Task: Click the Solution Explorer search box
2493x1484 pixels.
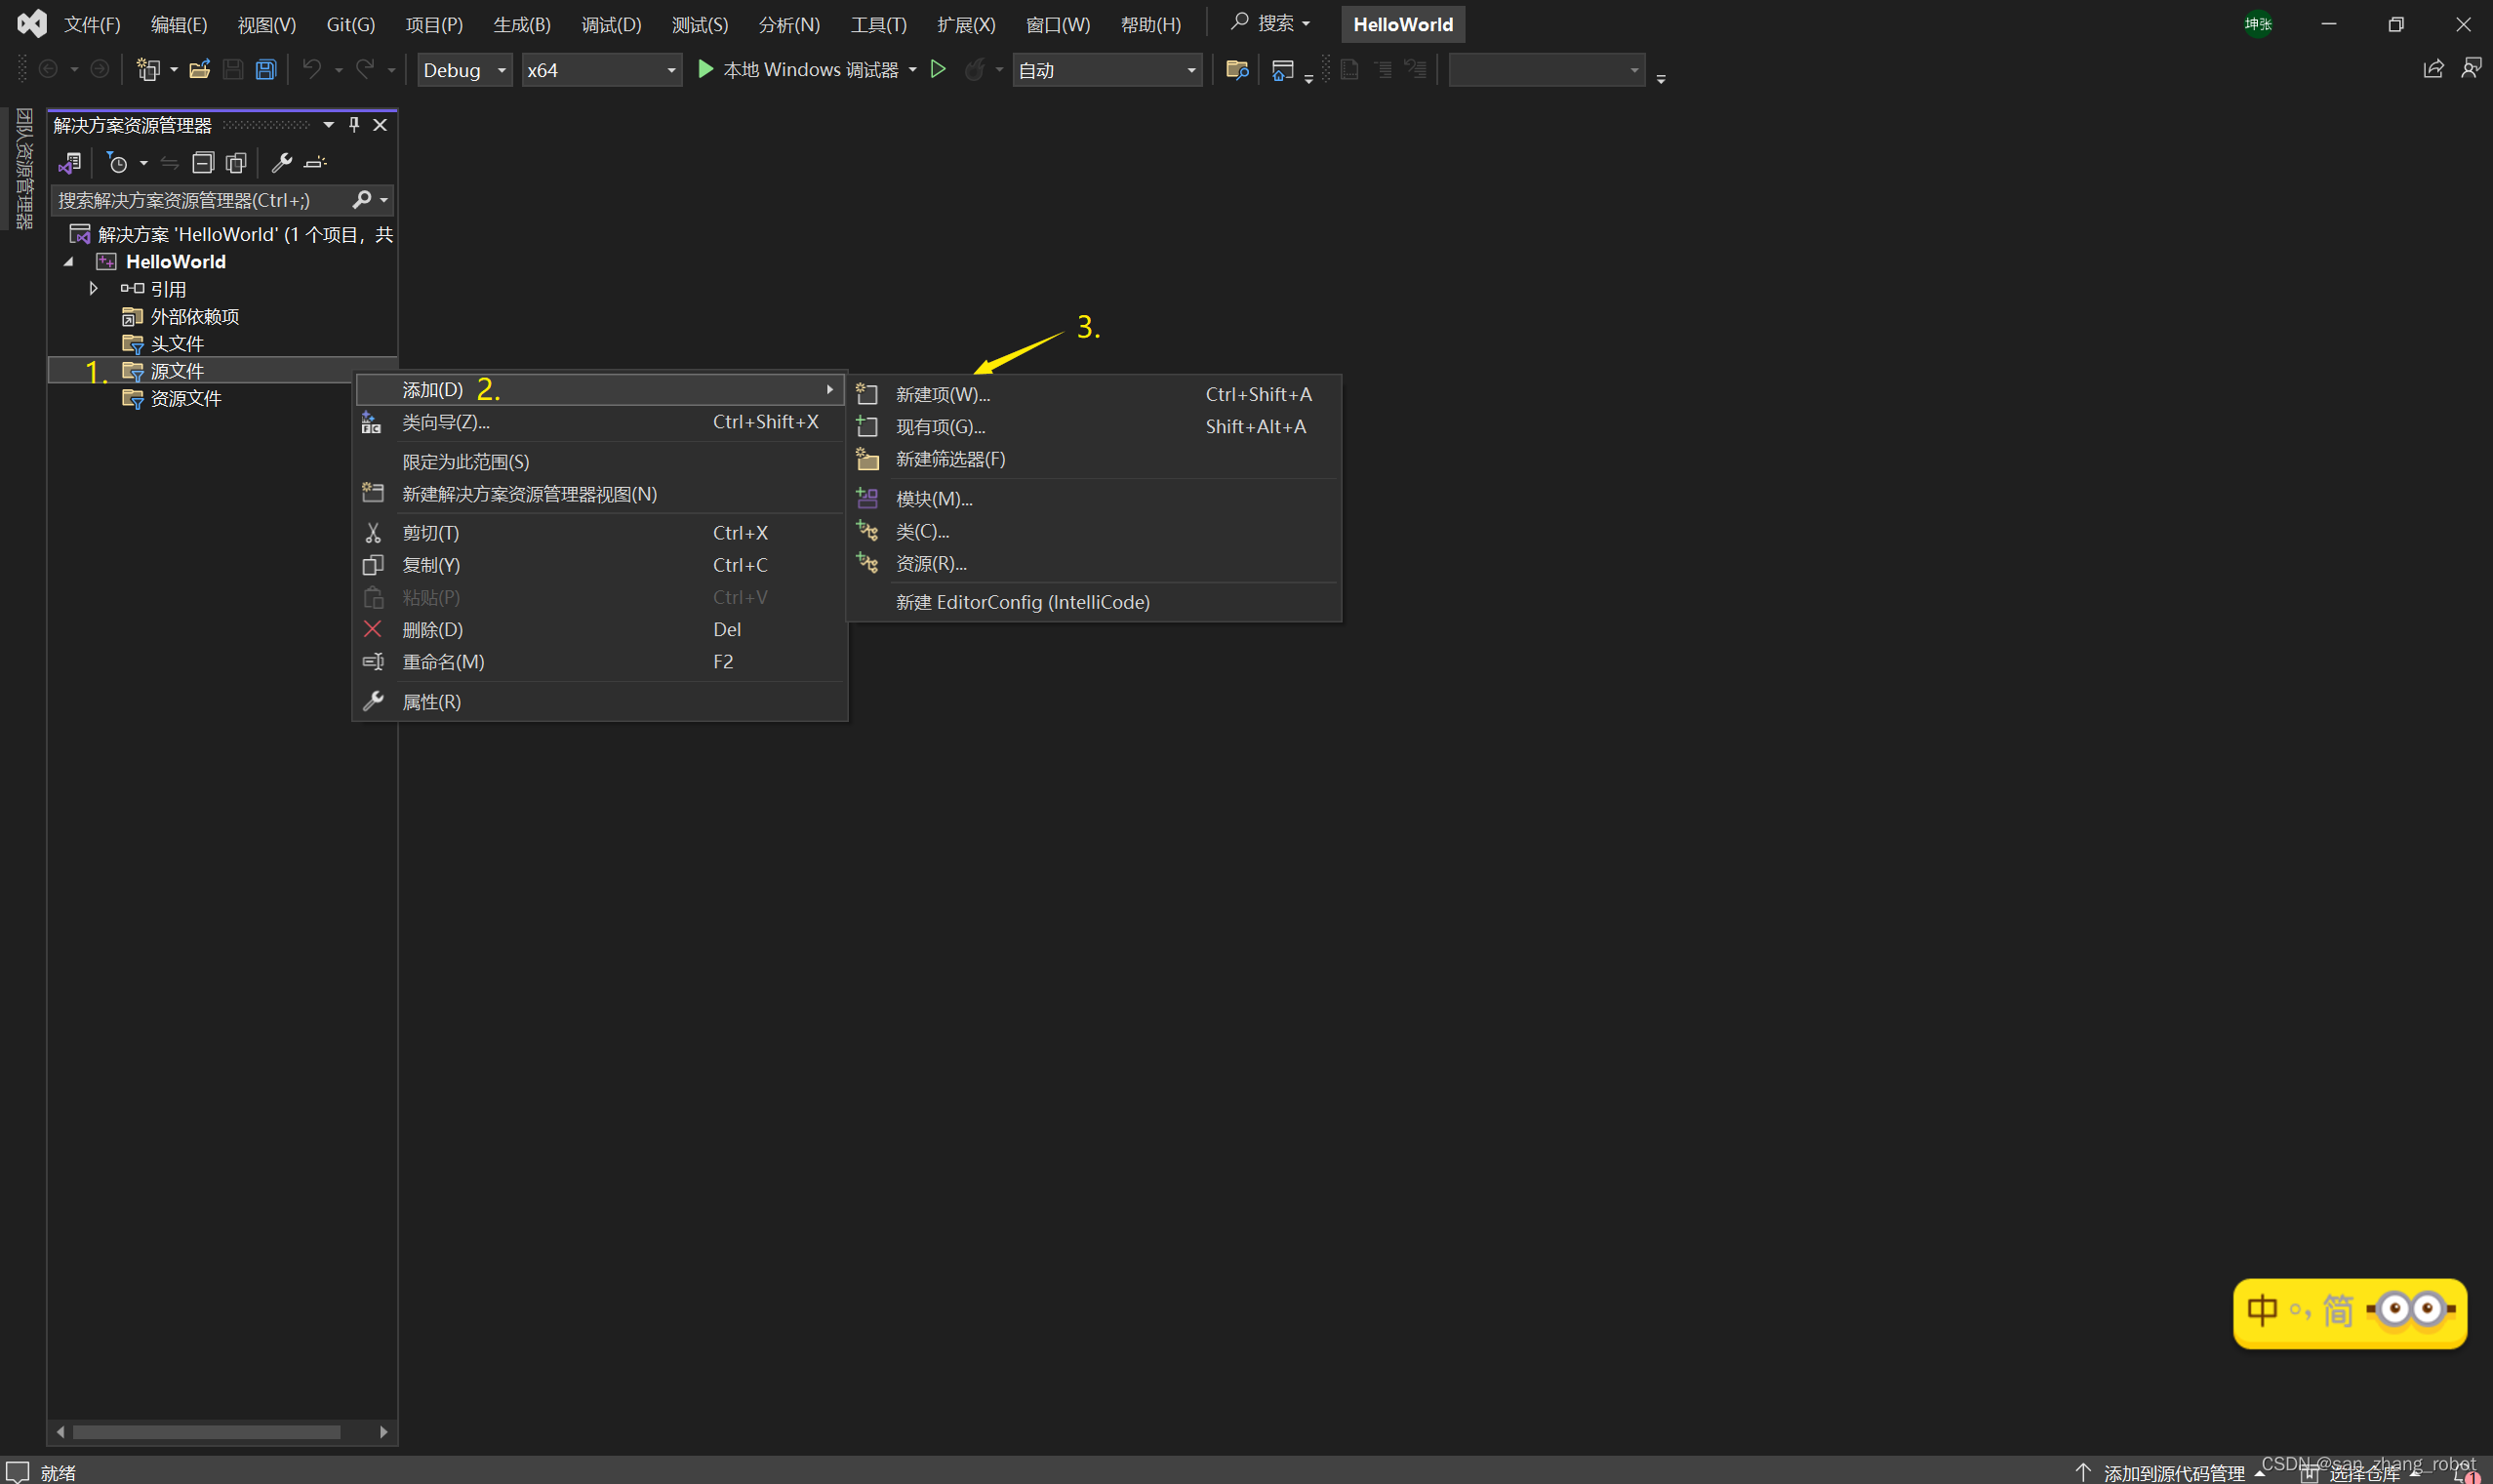Action: [x=200, y=200]
